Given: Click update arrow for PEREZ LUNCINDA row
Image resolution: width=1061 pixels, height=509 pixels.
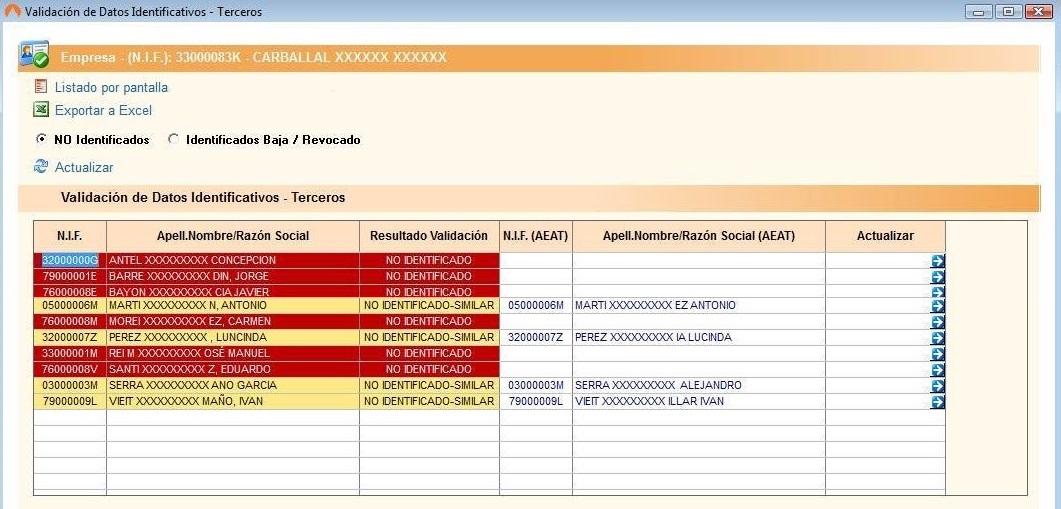Looking at the screenshot, I should (x=937, y=339).
